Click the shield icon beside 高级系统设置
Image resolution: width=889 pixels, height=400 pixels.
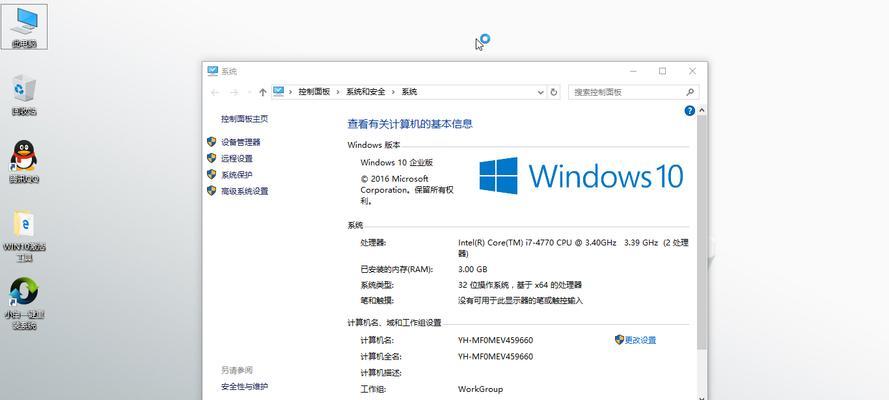pos(211,191)
